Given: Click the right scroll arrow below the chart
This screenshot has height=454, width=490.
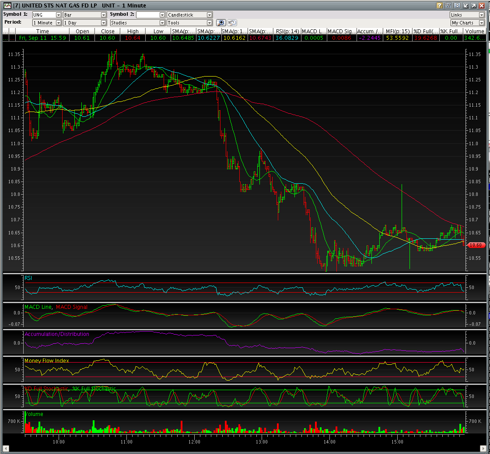Looking at the screenshot, I should [x=483, y=448].
